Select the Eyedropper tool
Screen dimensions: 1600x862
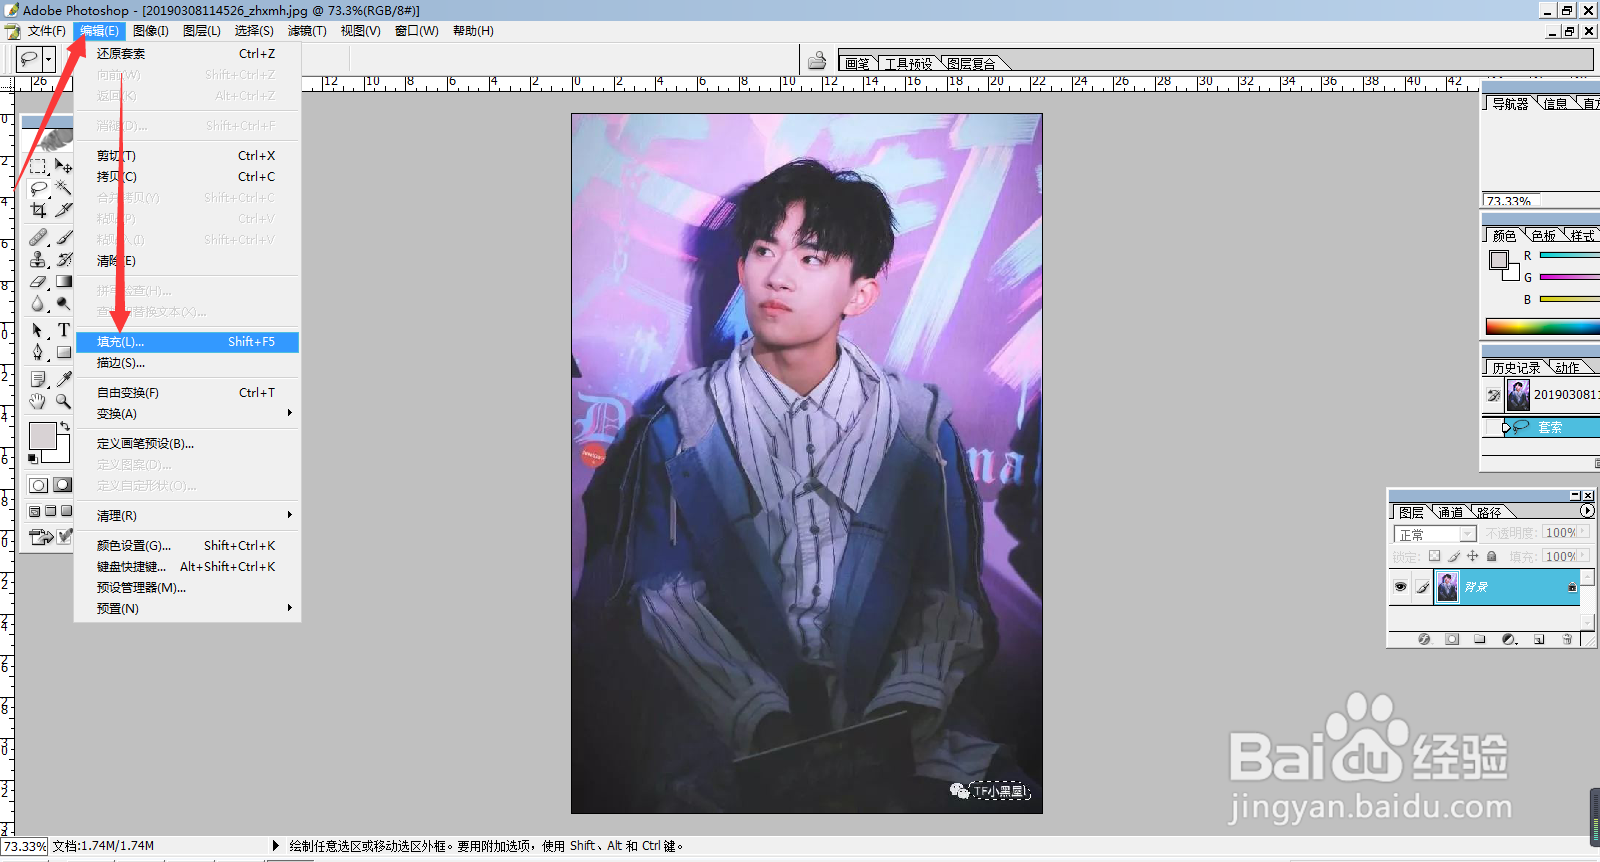point(63,379)
